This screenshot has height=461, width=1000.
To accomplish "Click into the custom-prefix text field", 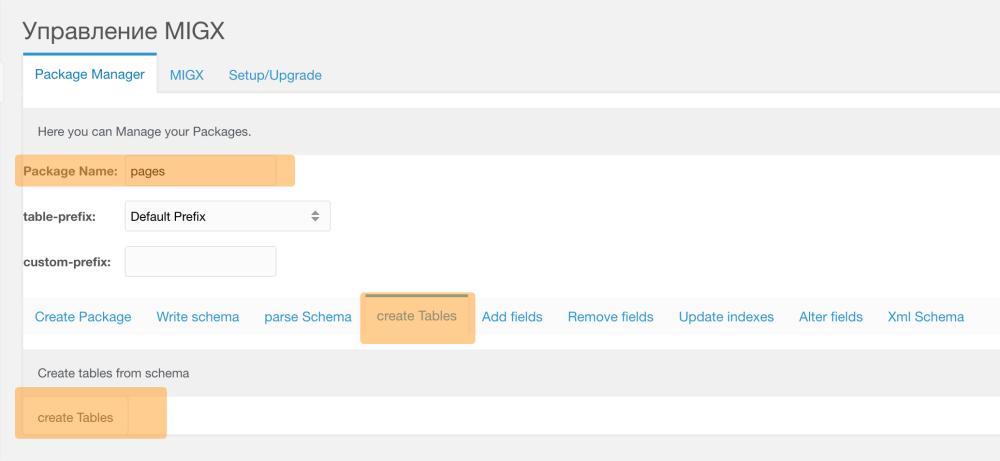I will click(200, 261).
